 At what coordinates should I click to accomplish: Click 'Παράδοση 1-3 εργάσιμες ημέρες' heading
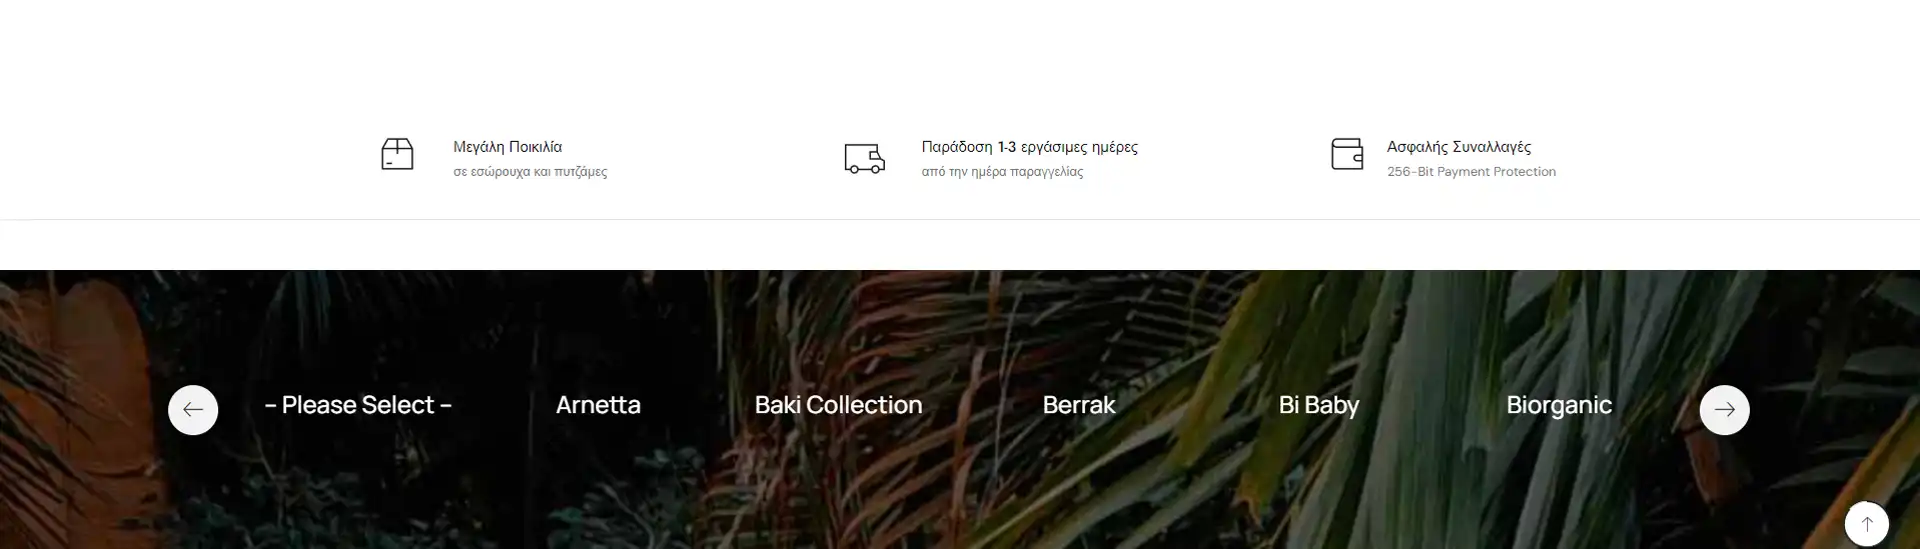[x=1029, y=147]
